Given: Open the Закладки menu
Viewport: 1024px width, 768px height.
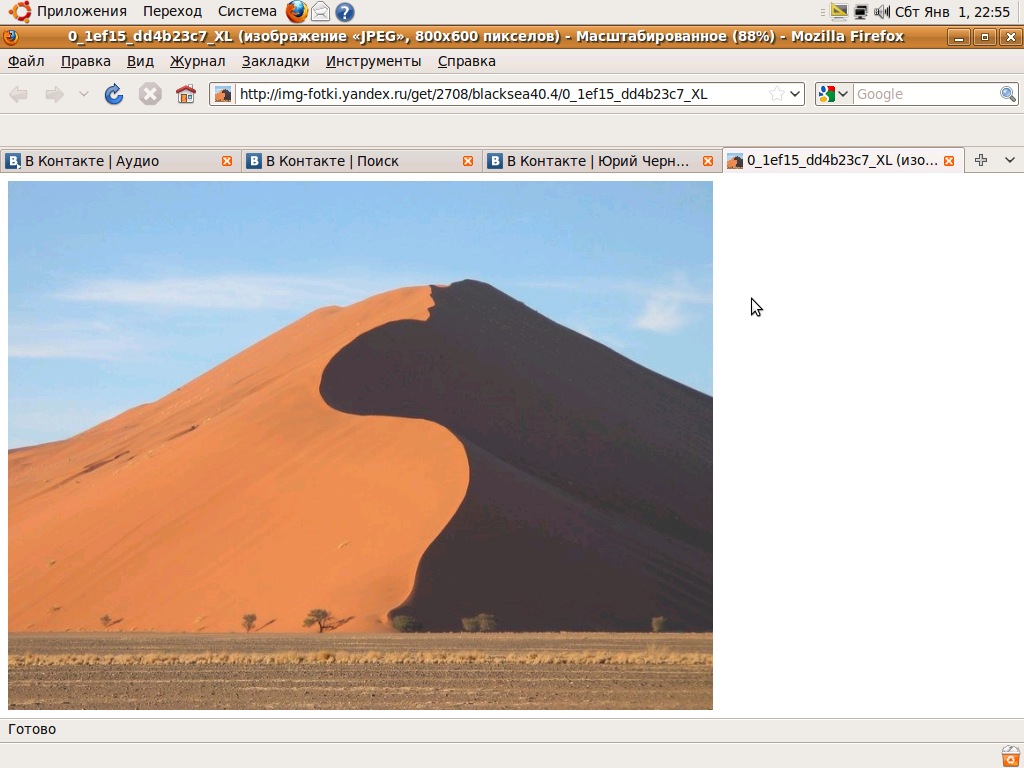Looking at the screenshot, I should pyautogui.click(x=275, y=61).
